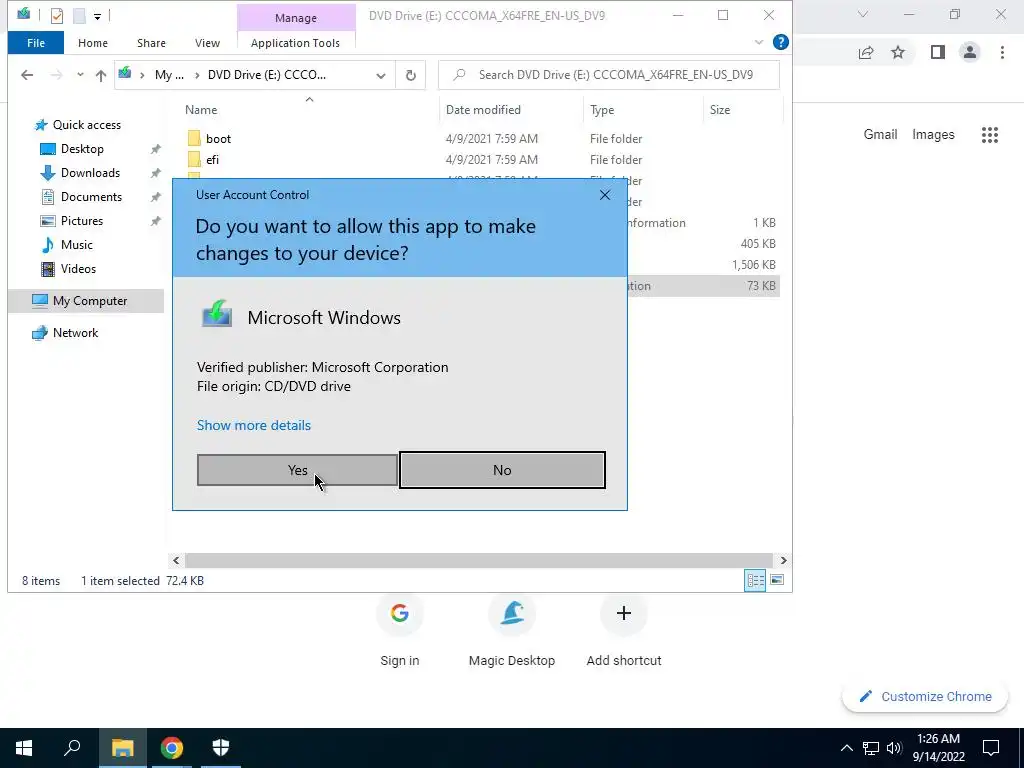The height and width of the screenshot is (768, 1024).
Task: Open Google apps grid in Chrome
Action: click(x=989, y=135)
